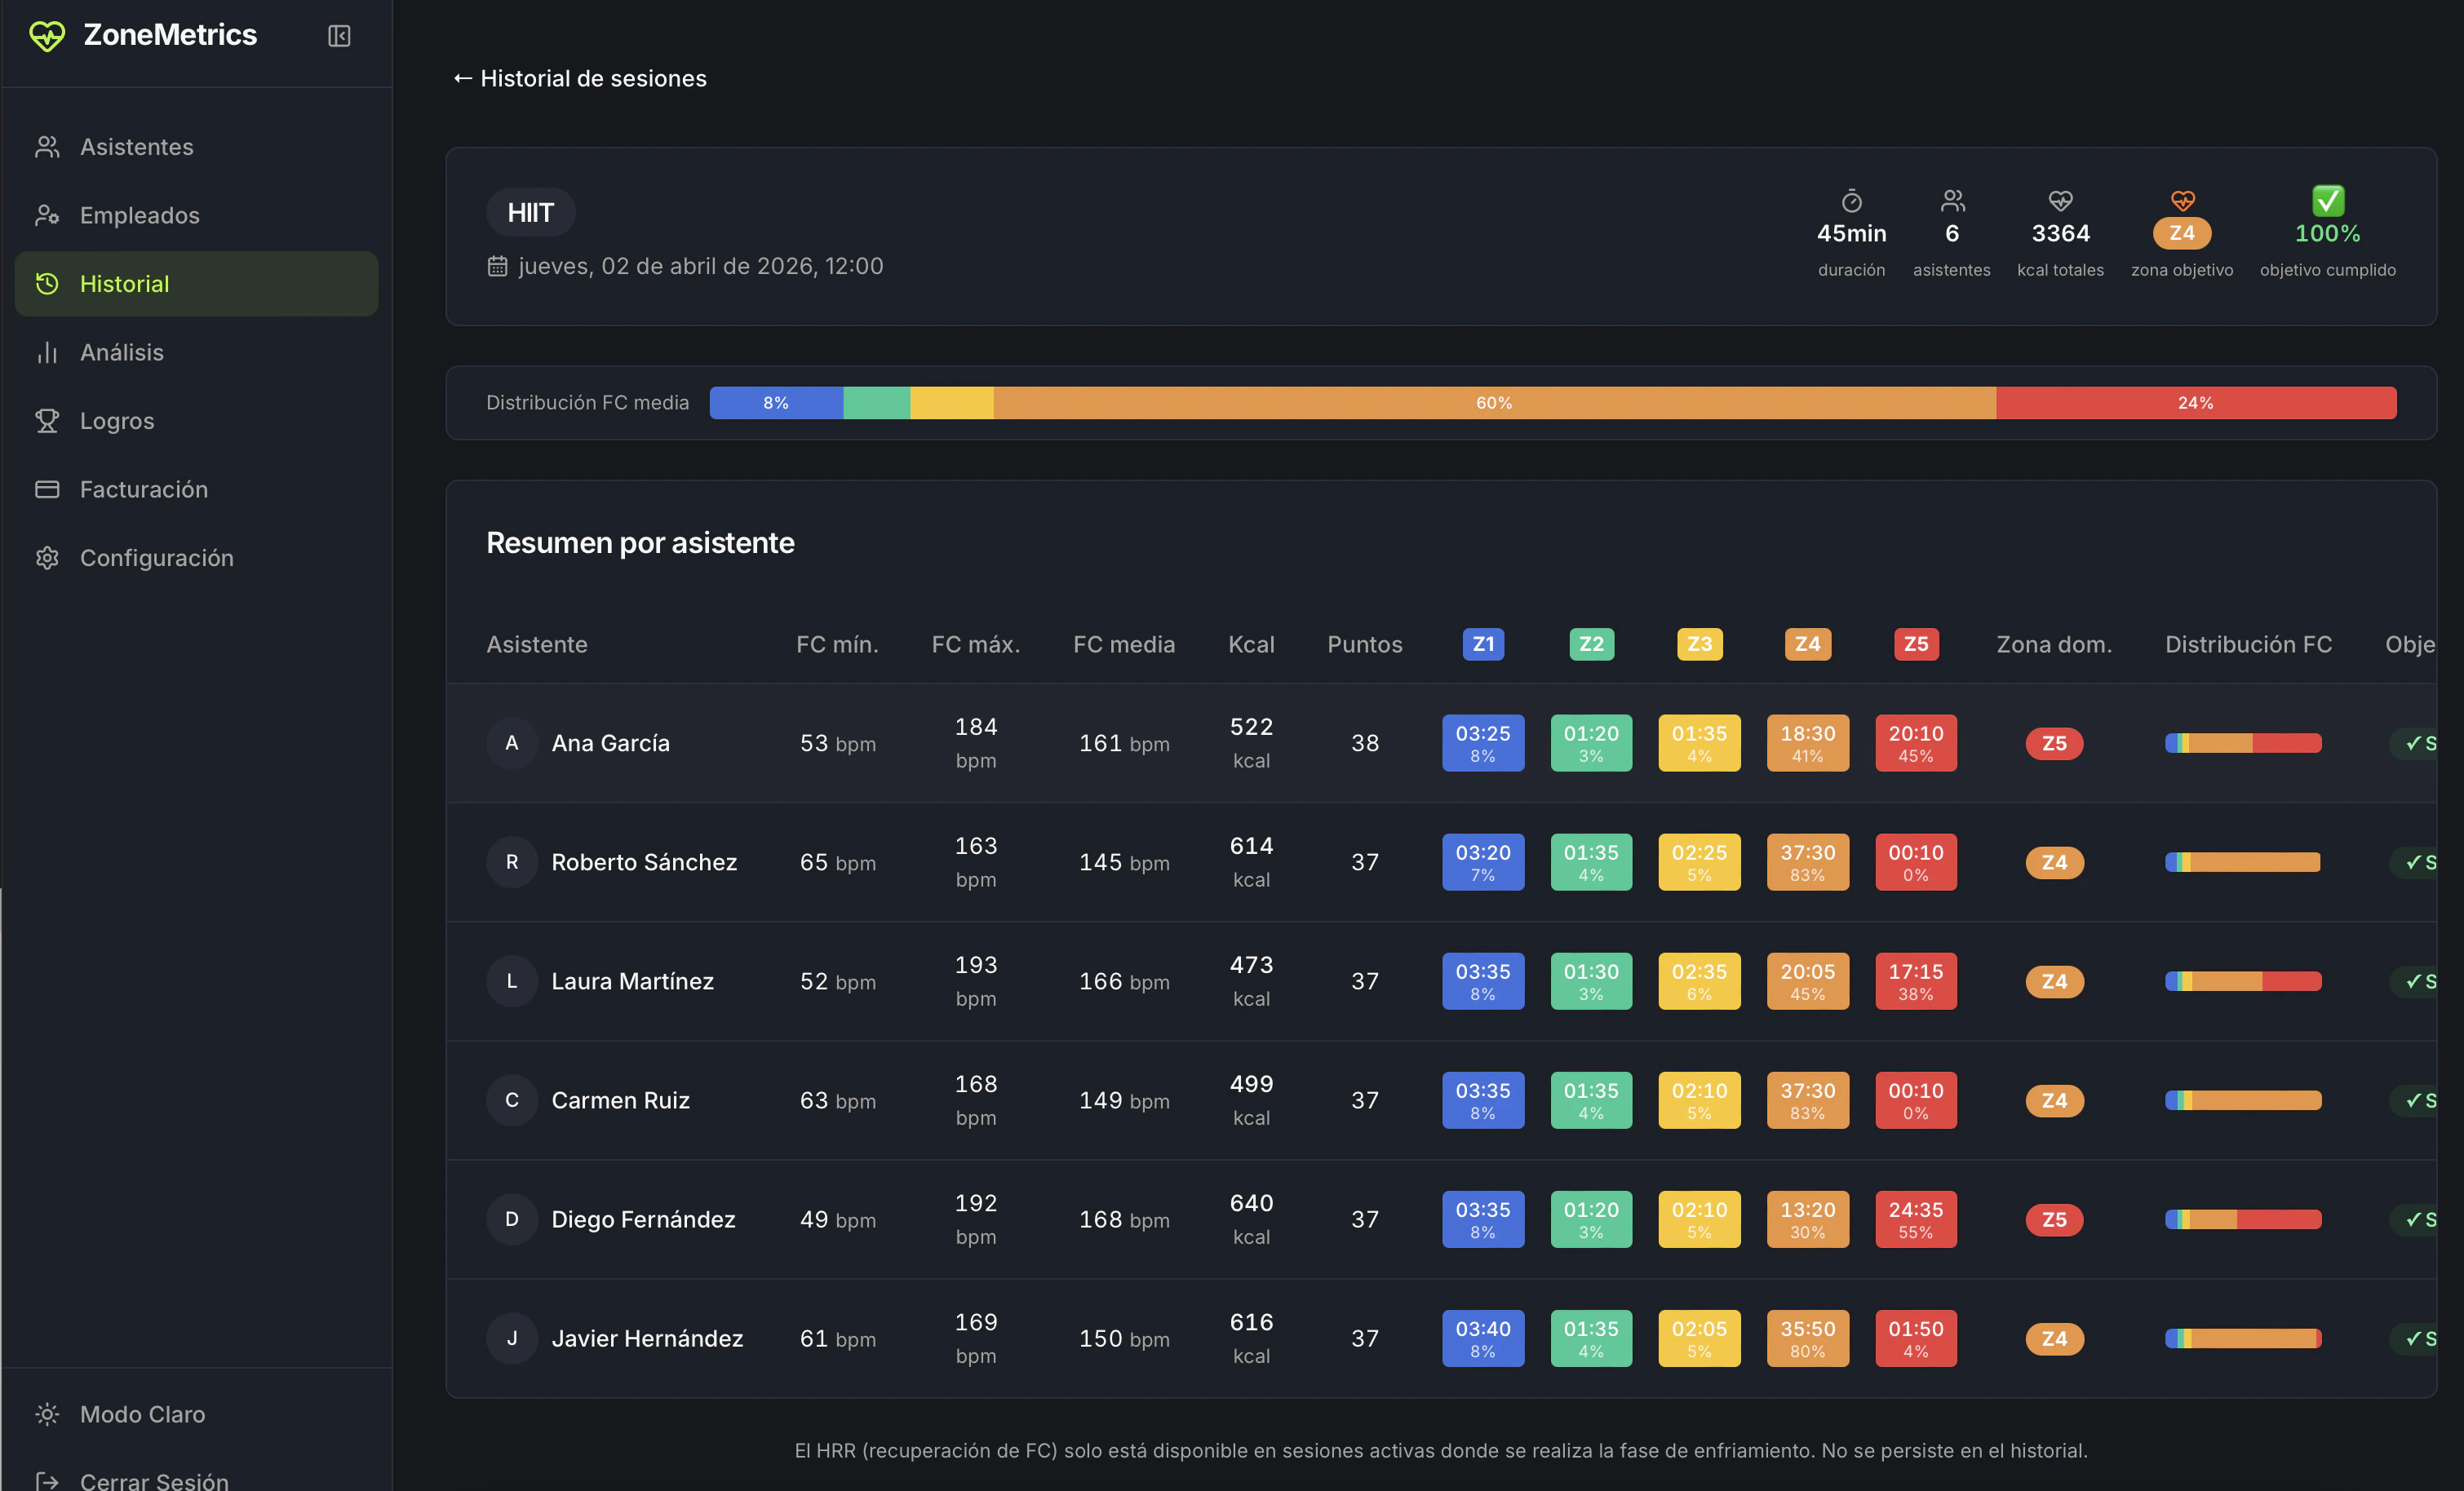
Task: Click the 60% orange distribution segment
Action: pyautogui.click(x=1494, y=403)
